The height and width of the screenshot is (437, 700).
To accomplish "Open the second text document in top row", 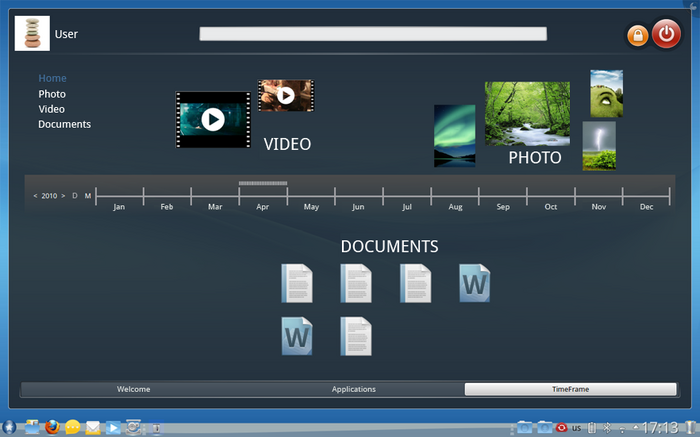I will [x=356, y=283].
